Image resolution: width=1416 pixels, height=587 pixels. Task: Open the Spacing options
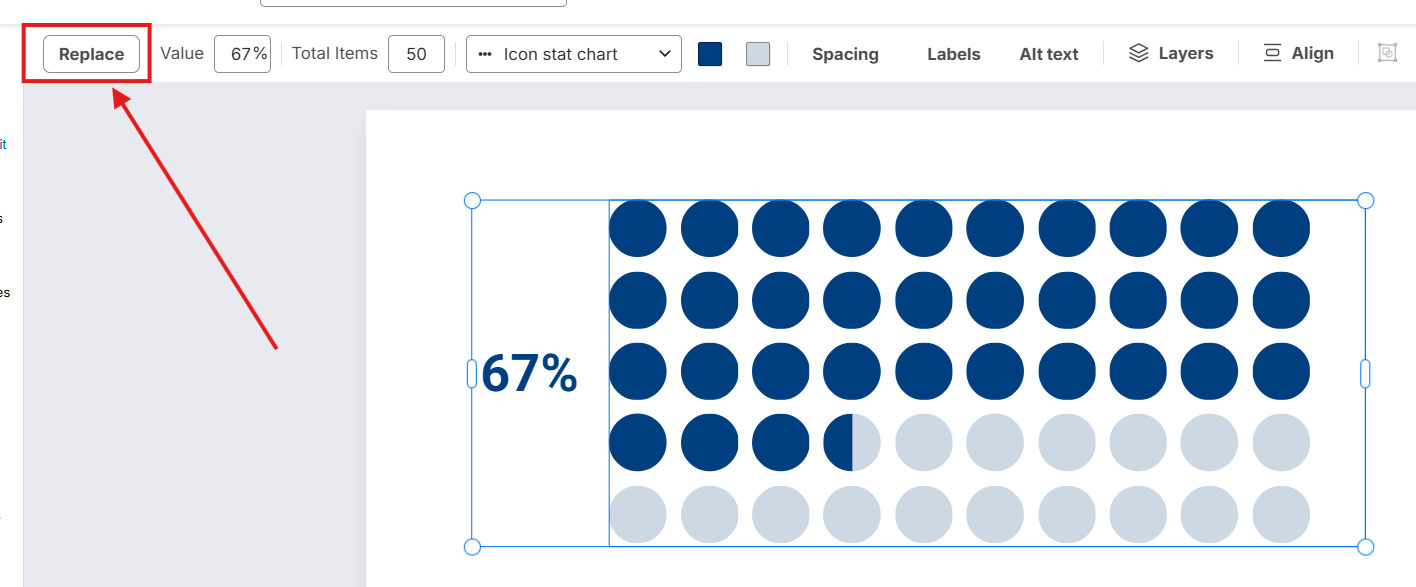(845, 54)
